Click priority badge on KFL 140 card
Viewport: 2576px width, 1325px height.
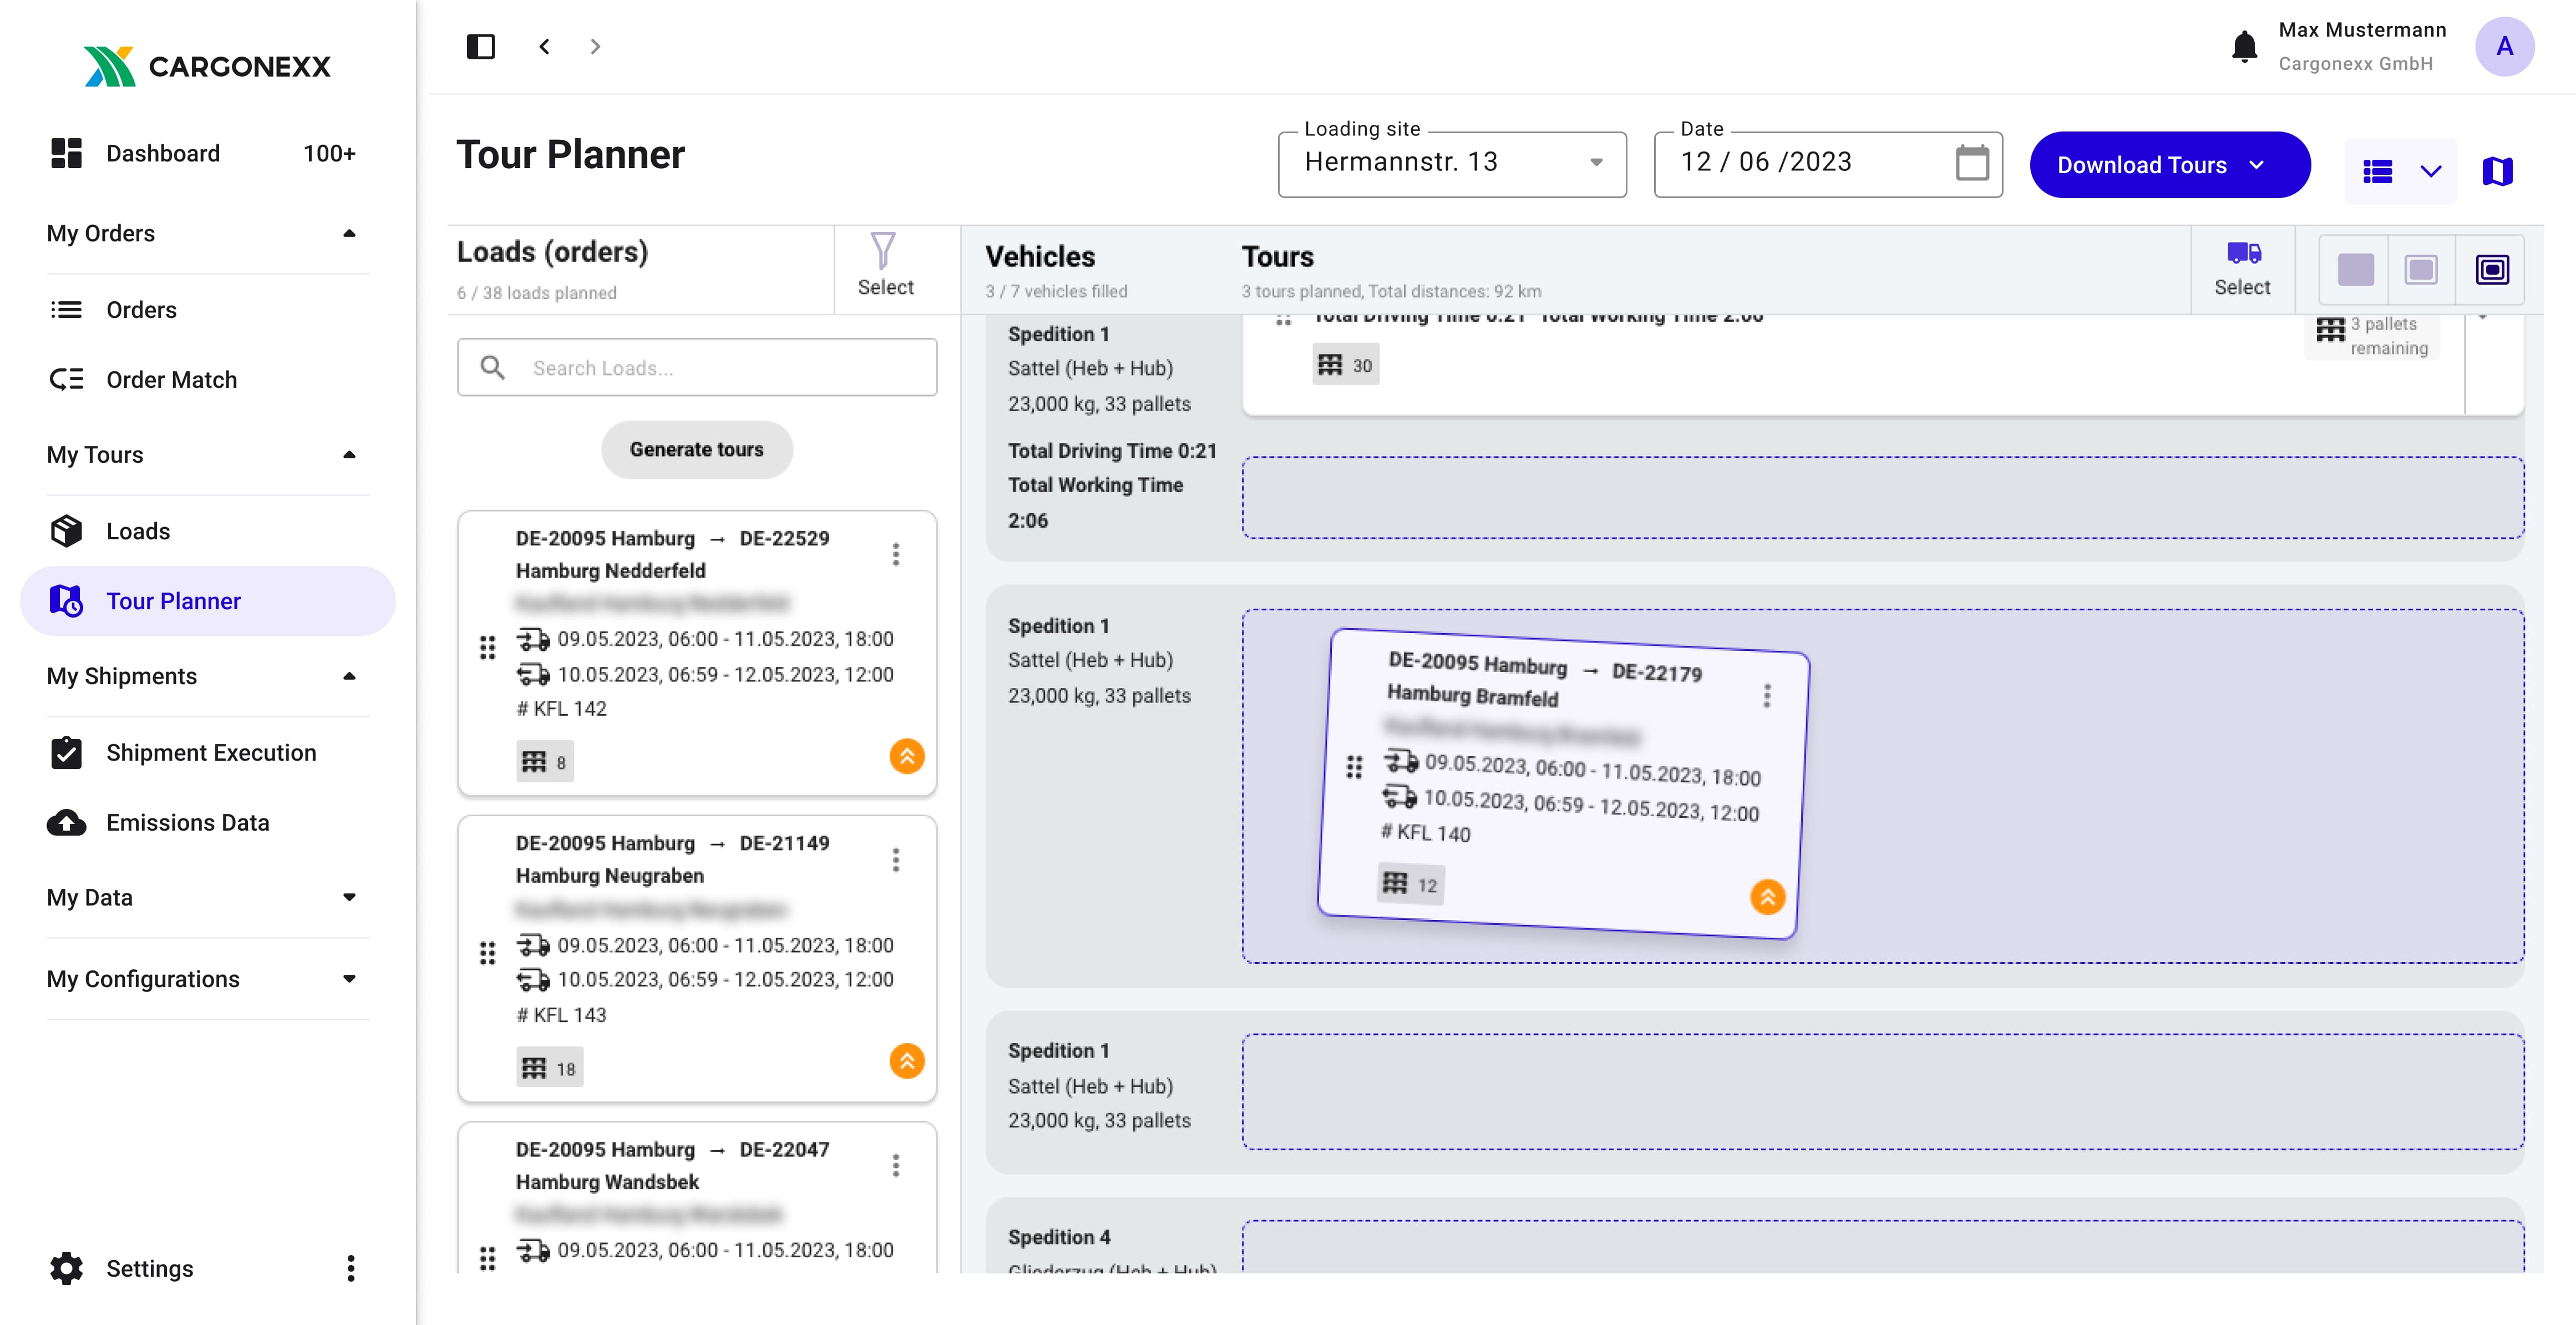1767,897
